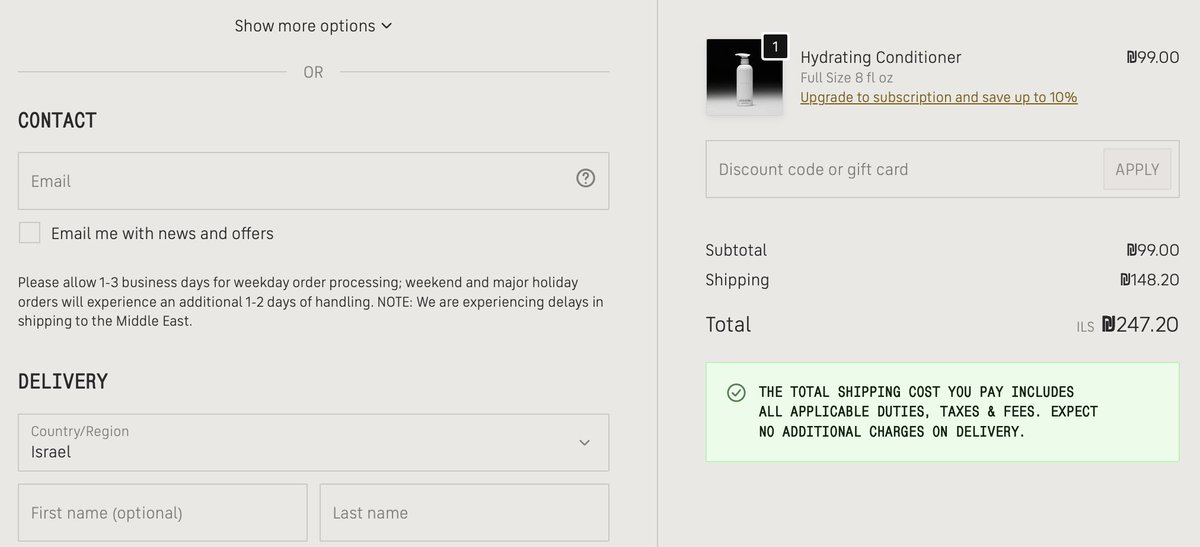Click the green checkmark icon in shipping notice
This screenshot has height=547, width=1200.
click(736, 392)
